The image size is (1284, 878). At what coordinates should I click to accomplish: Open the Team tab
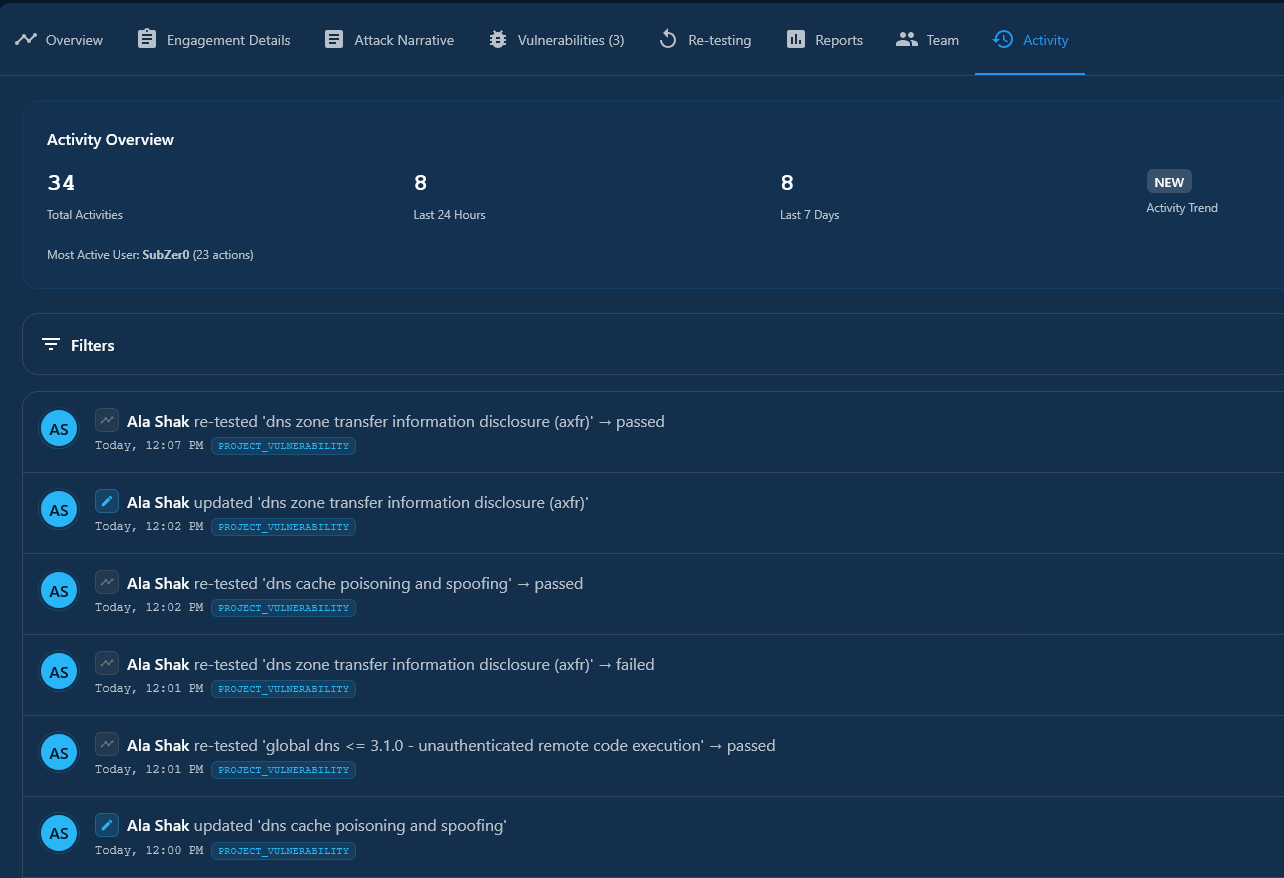(x=928, y=40)
